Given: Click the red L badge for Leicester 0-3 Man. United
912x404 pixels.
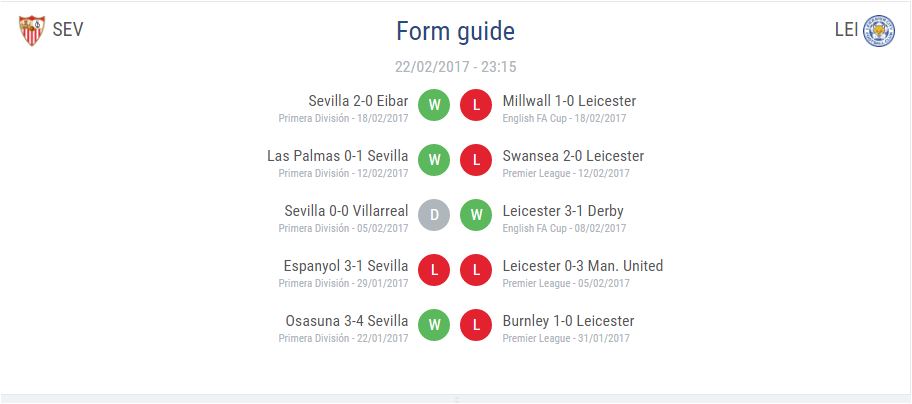Looking at the screenshot, I should 476,270.
